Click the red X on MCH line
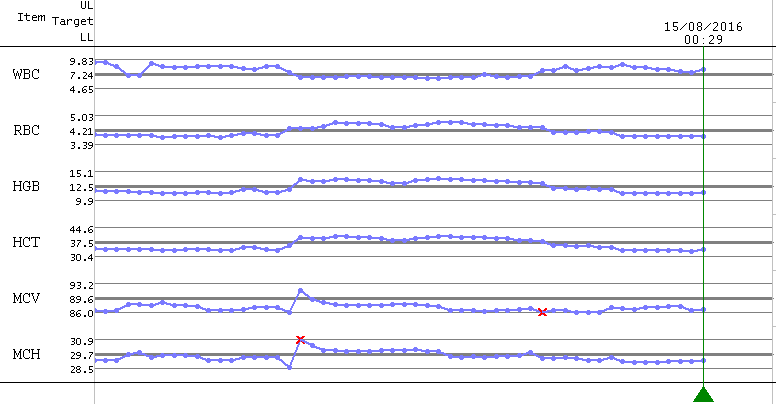776x404 pixels. (300, 340)
